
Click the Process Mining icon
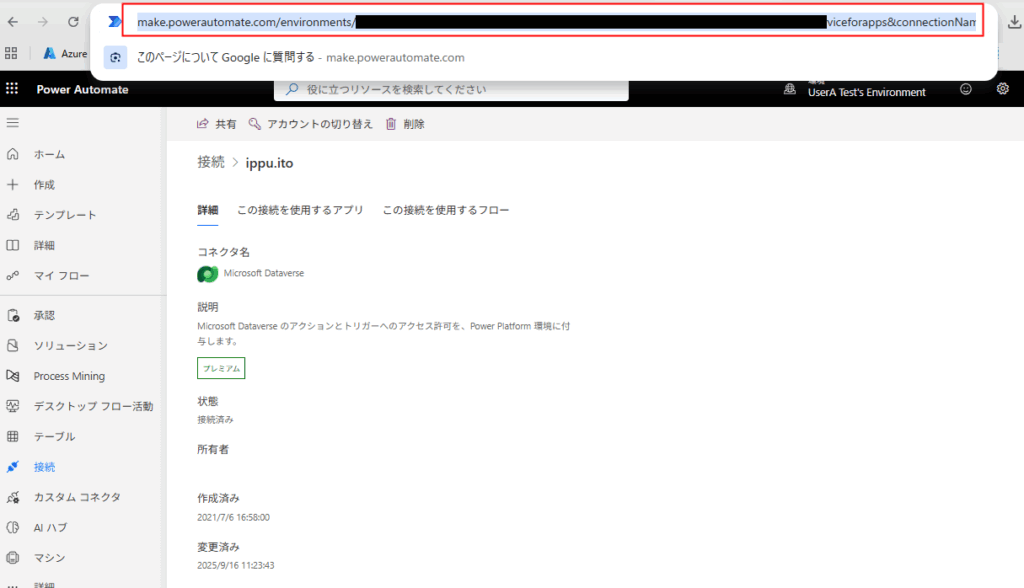pyautogui.click(x=12, y=376)
